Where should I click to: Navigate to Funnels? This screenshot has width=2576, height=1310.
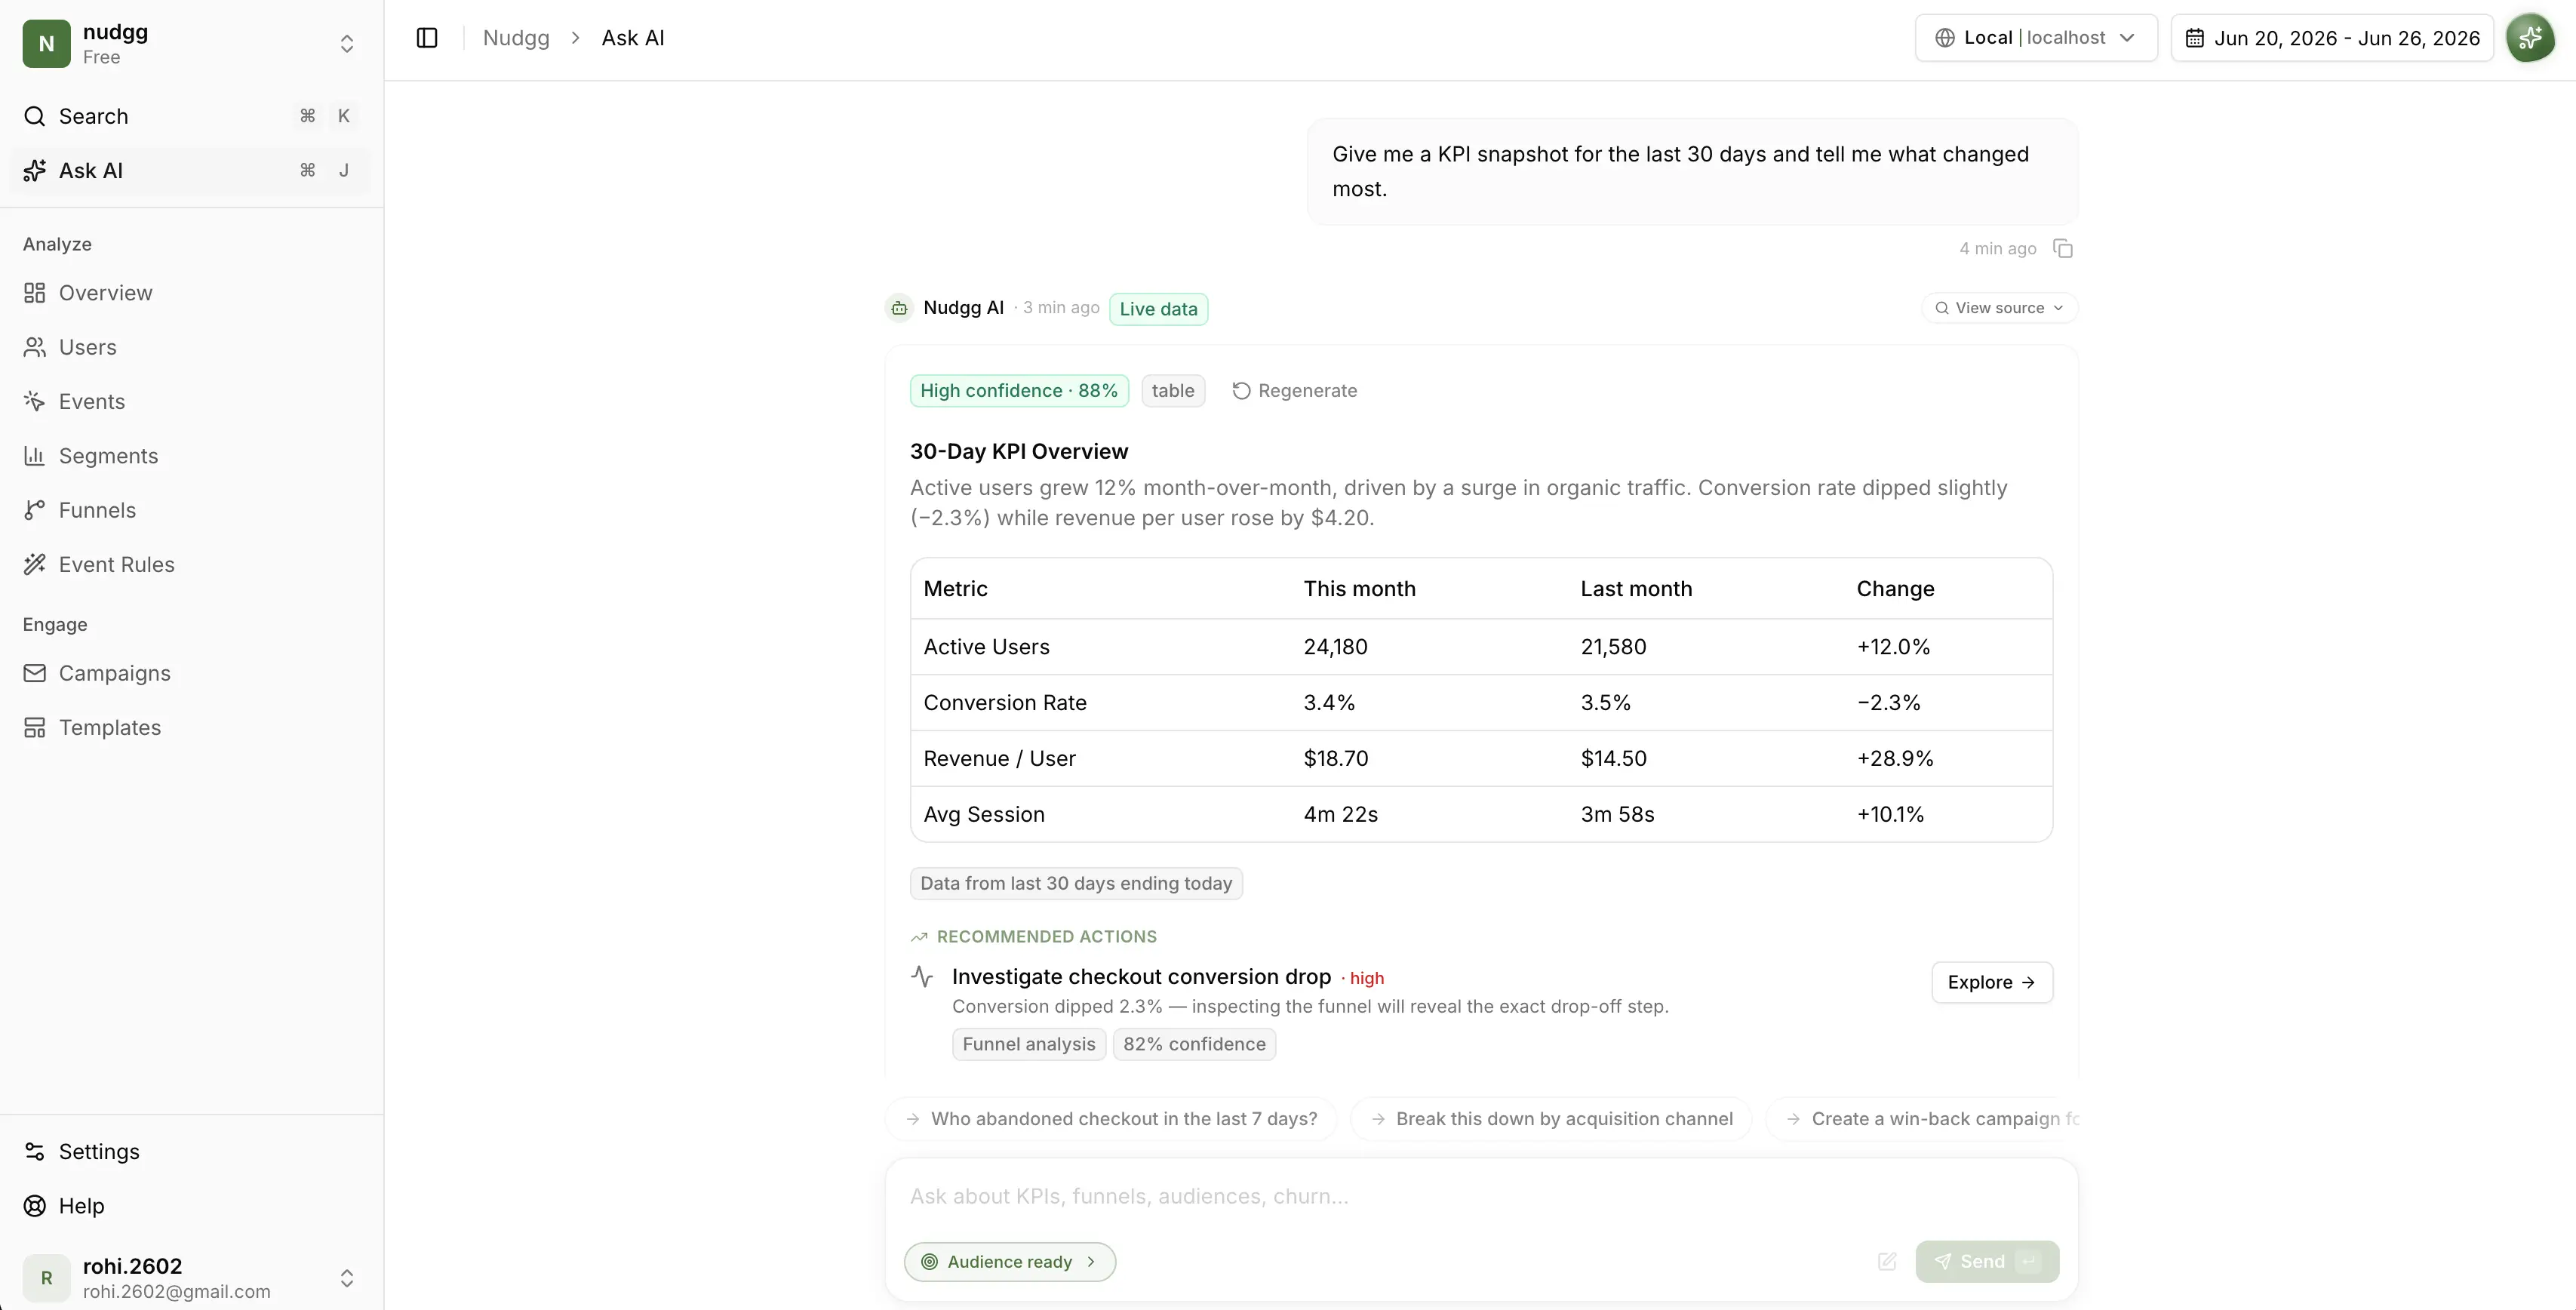pyautogui.click(x=190, y=510)
